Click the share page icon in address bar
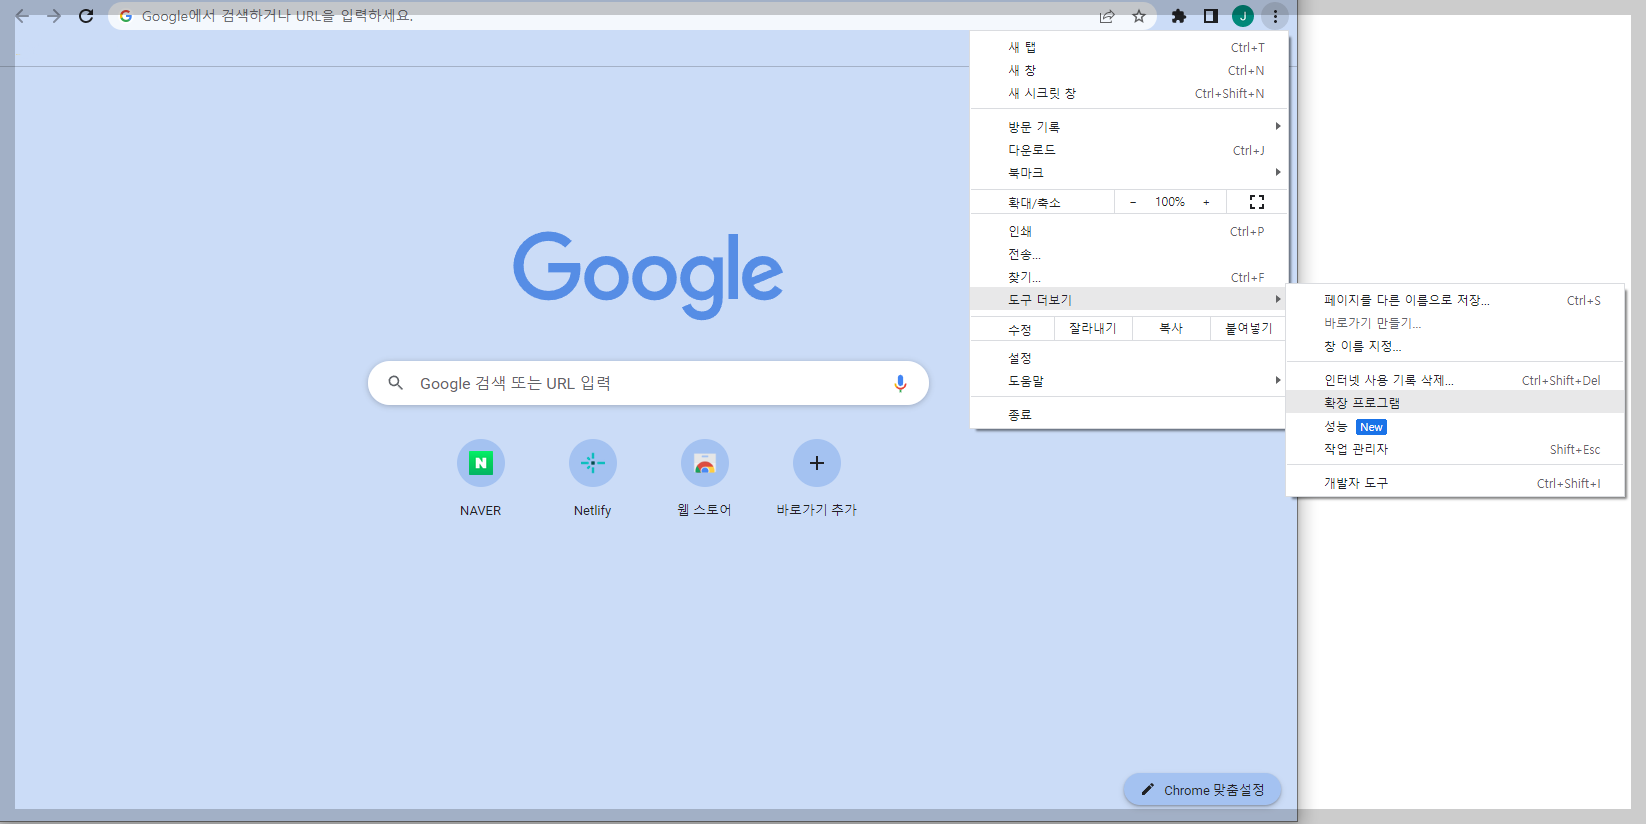 [x=1107, y=16]
